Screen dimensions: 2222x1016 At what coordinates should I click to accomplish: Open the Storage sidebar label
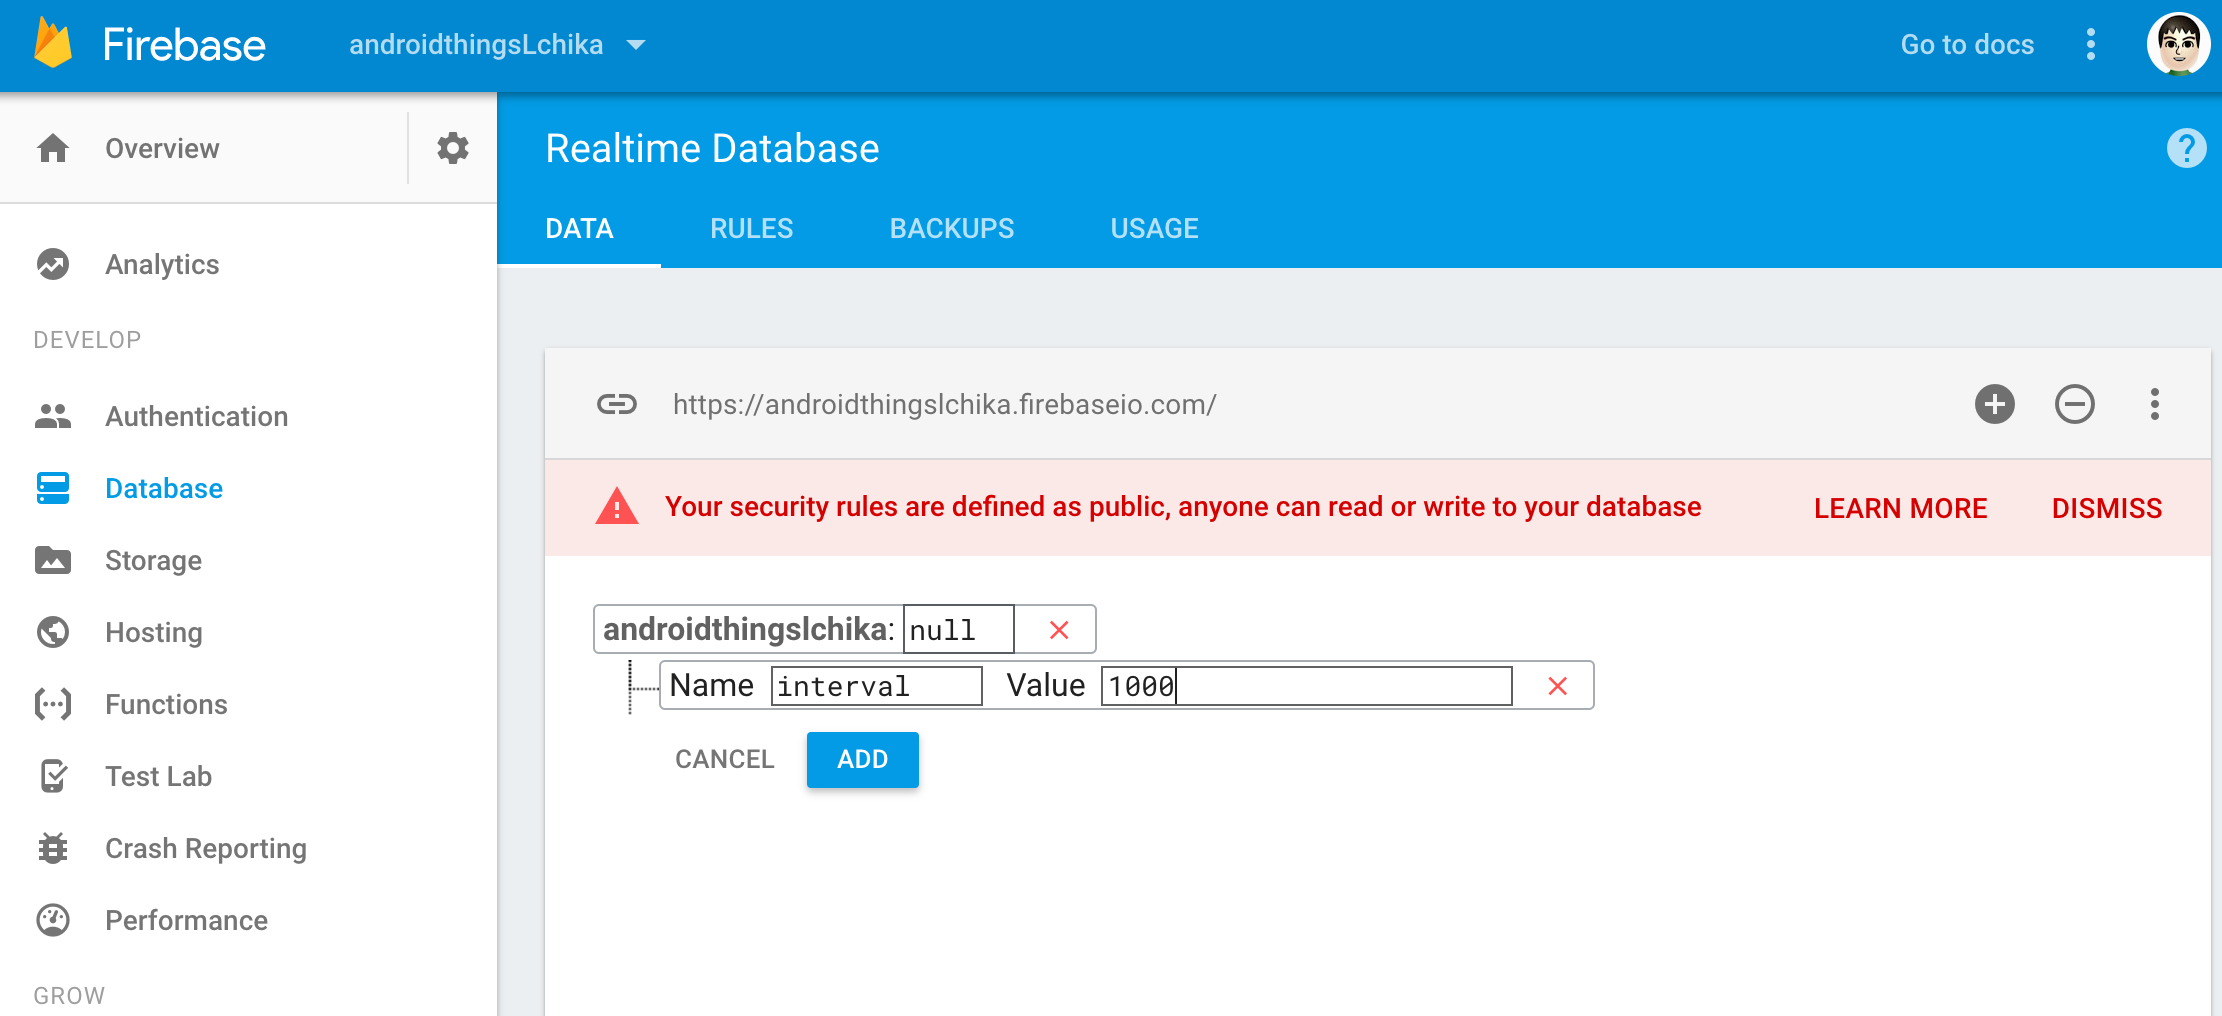(154, 560)
